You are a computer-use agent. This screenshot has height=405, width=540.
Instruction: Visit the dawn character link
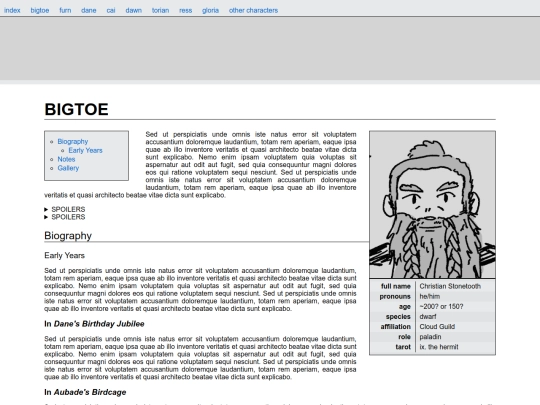(134, 10)
